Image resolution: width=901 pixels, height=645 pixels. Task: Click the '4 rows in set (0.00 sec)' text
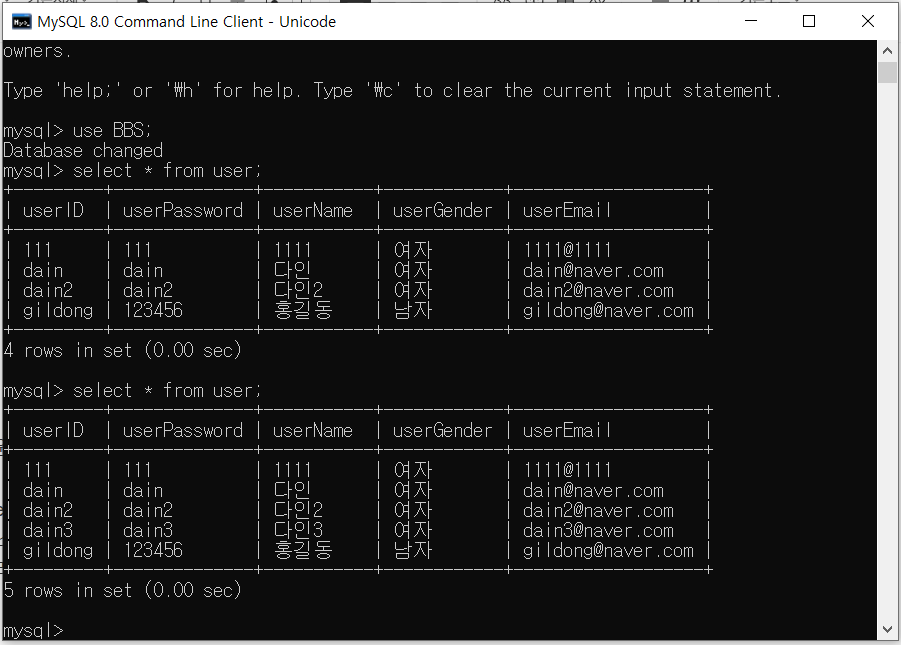point(122,350)
